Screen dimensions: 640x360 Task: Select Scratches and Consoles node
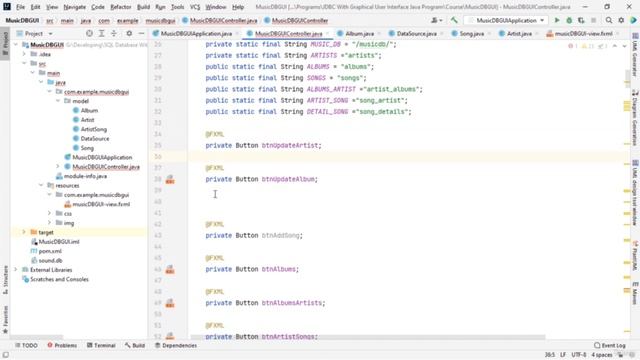pos(59,279)
